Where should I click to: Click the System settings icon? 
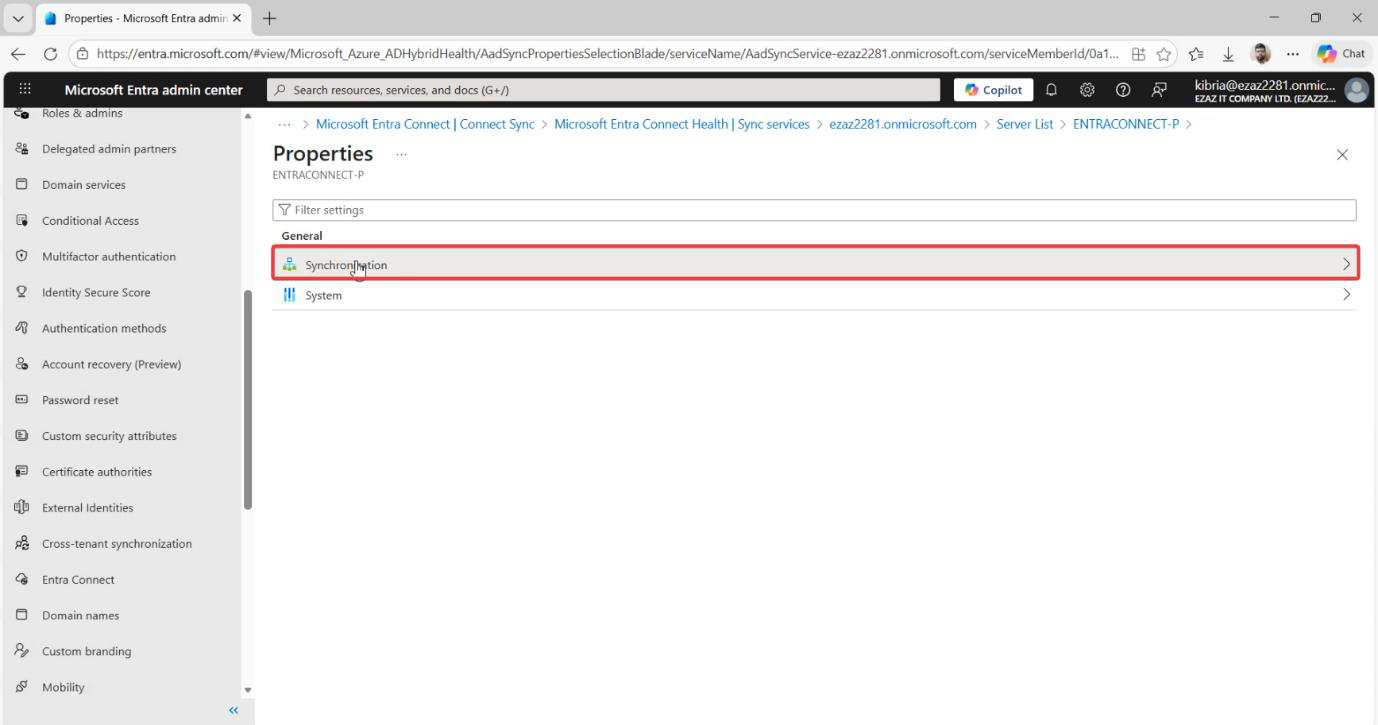290,295
